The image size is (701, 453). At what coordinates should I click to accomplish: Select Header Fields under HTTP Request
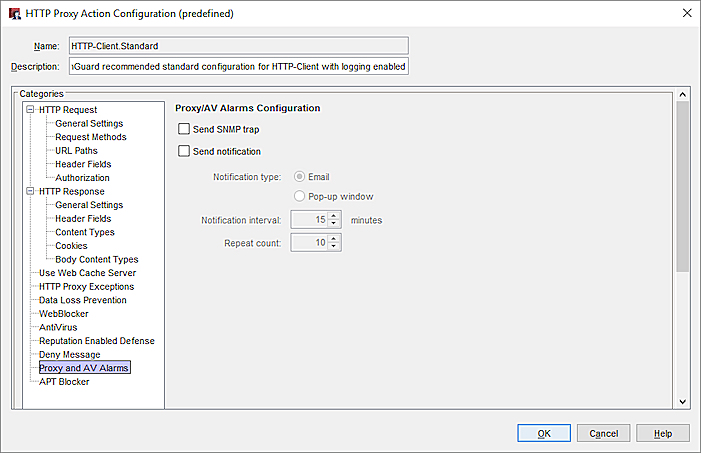83,164
